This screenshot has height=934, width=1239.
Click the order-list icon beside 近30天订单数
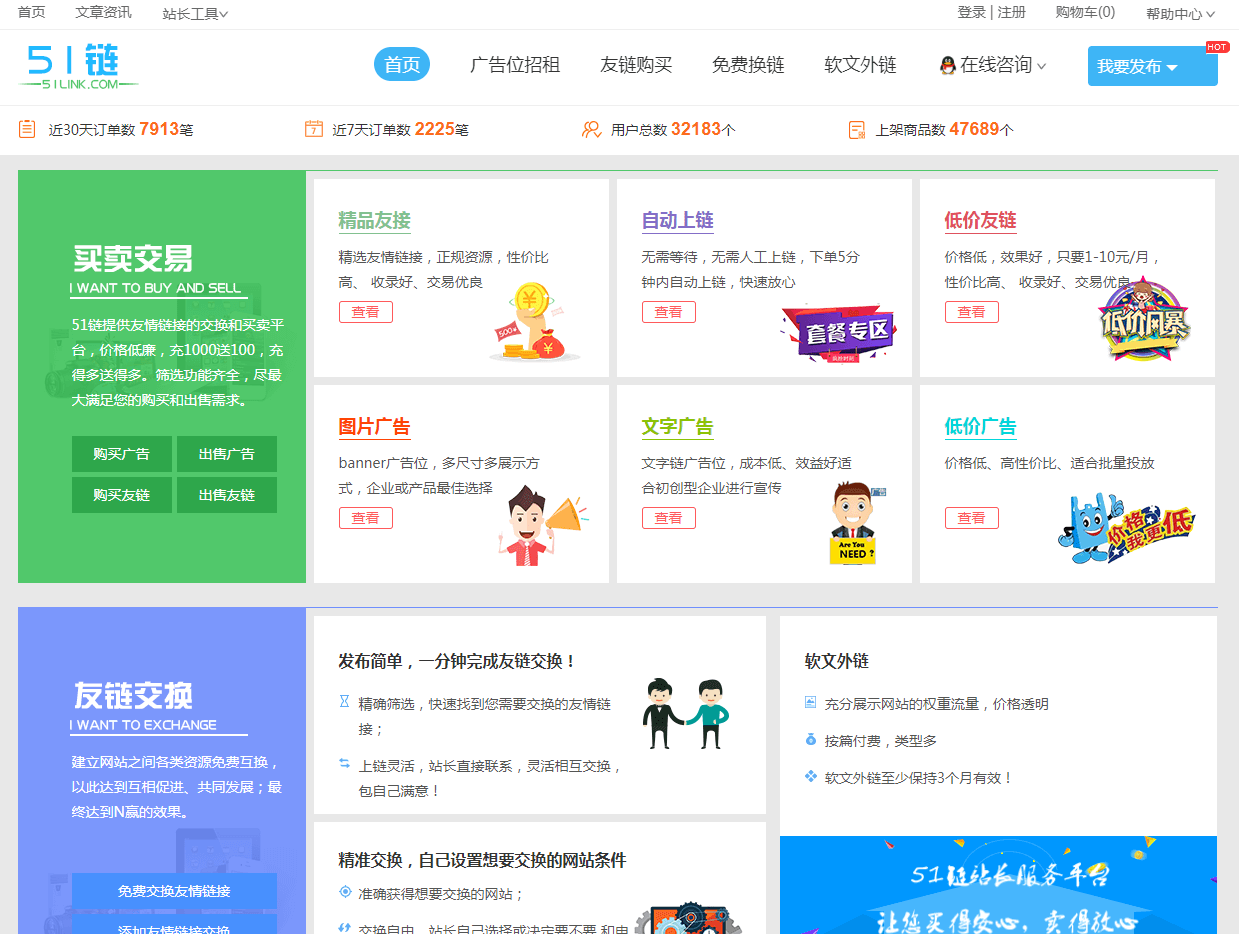click(26, 129)
